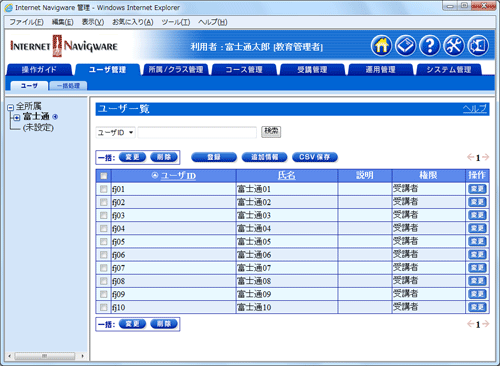Toggle the select-all checkbox in table header
The image size is (500, 366).
tap(104, 176)
